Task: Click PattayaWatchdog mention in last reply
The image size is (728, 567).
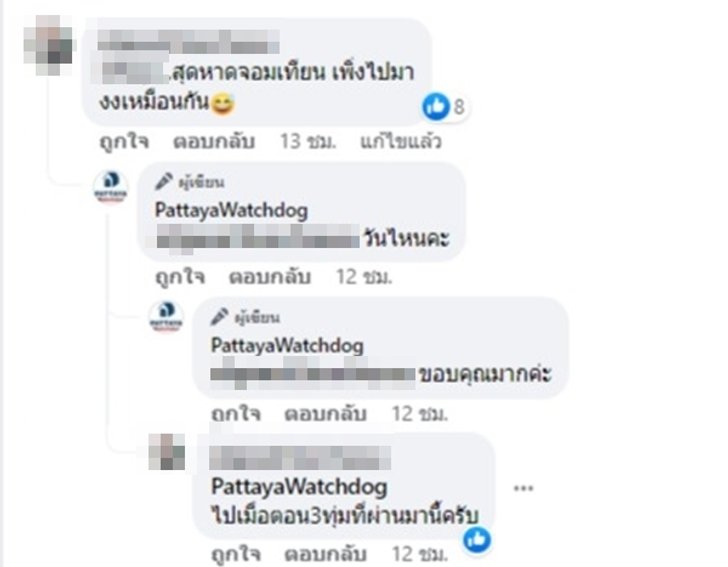Action: 299,487
